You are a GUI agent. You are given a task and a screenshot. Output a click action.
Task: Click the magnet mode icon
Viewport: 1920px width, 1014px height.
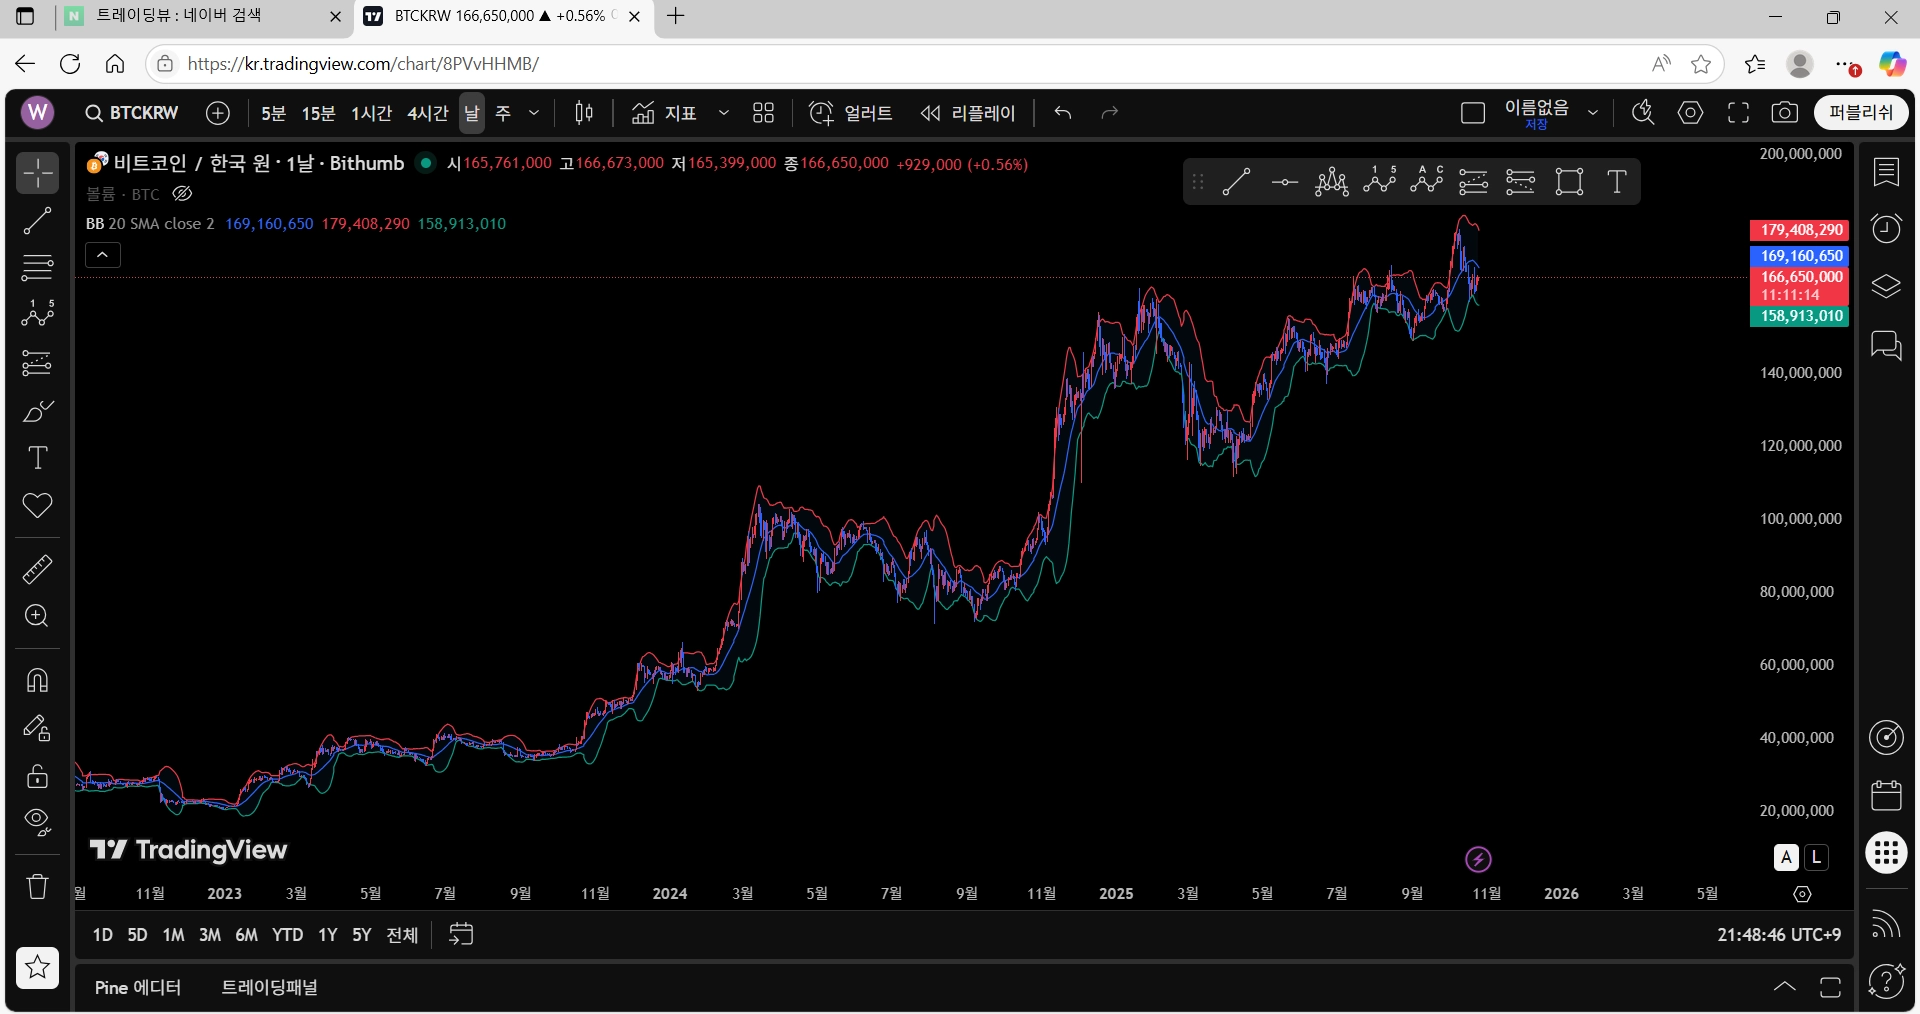tap(37, 680)
